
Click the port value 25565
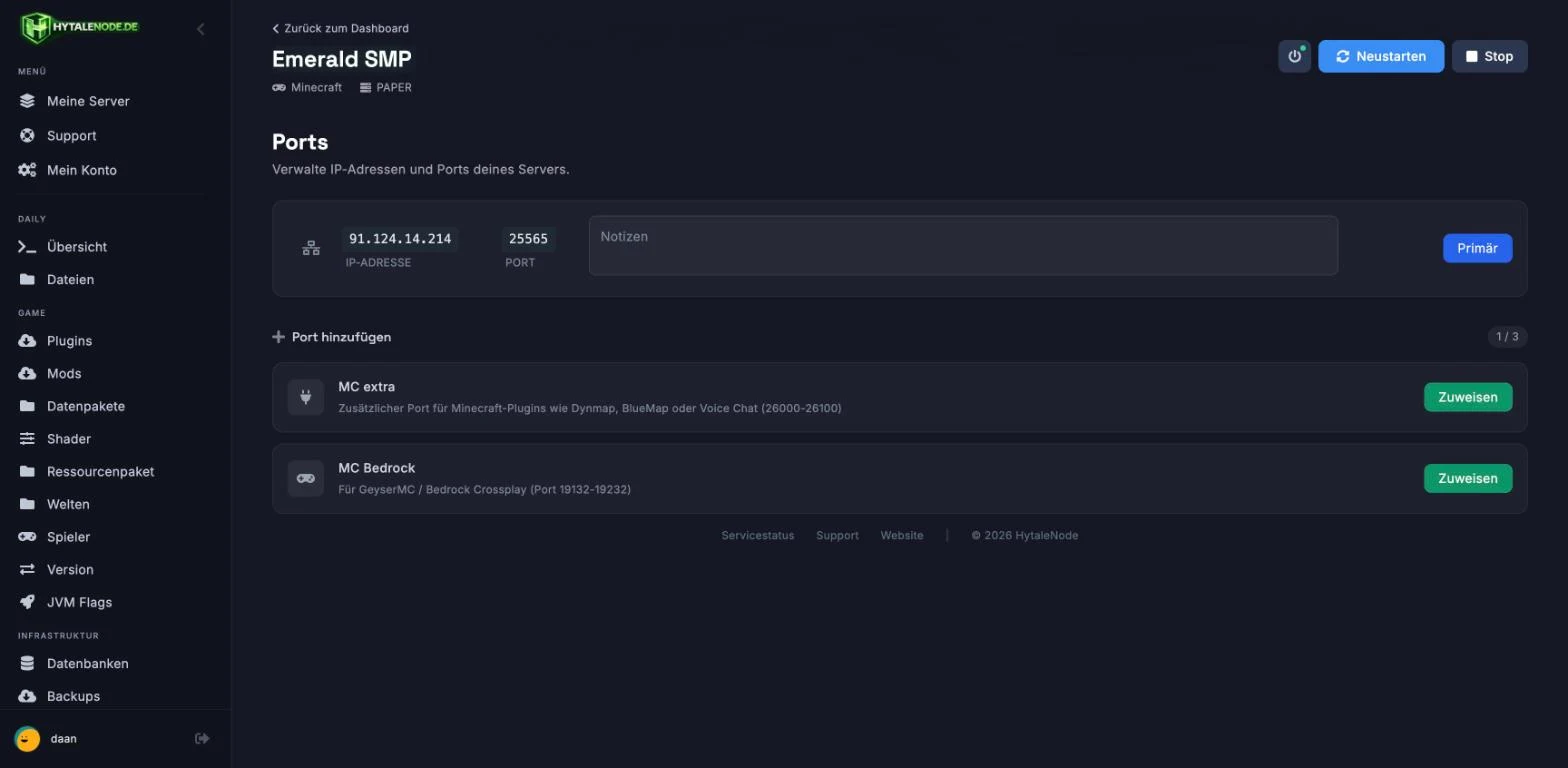click(528, 239)
